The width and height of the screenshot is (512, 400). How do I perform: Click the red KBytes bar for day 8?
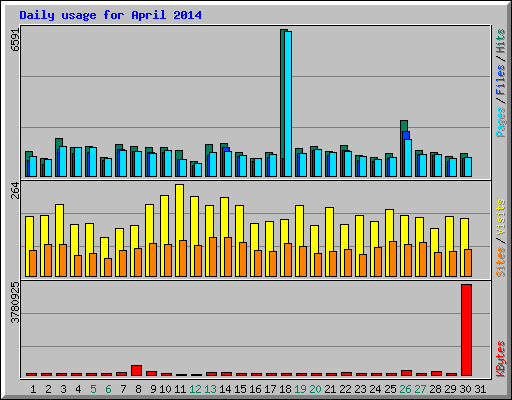tap(136, 370)
